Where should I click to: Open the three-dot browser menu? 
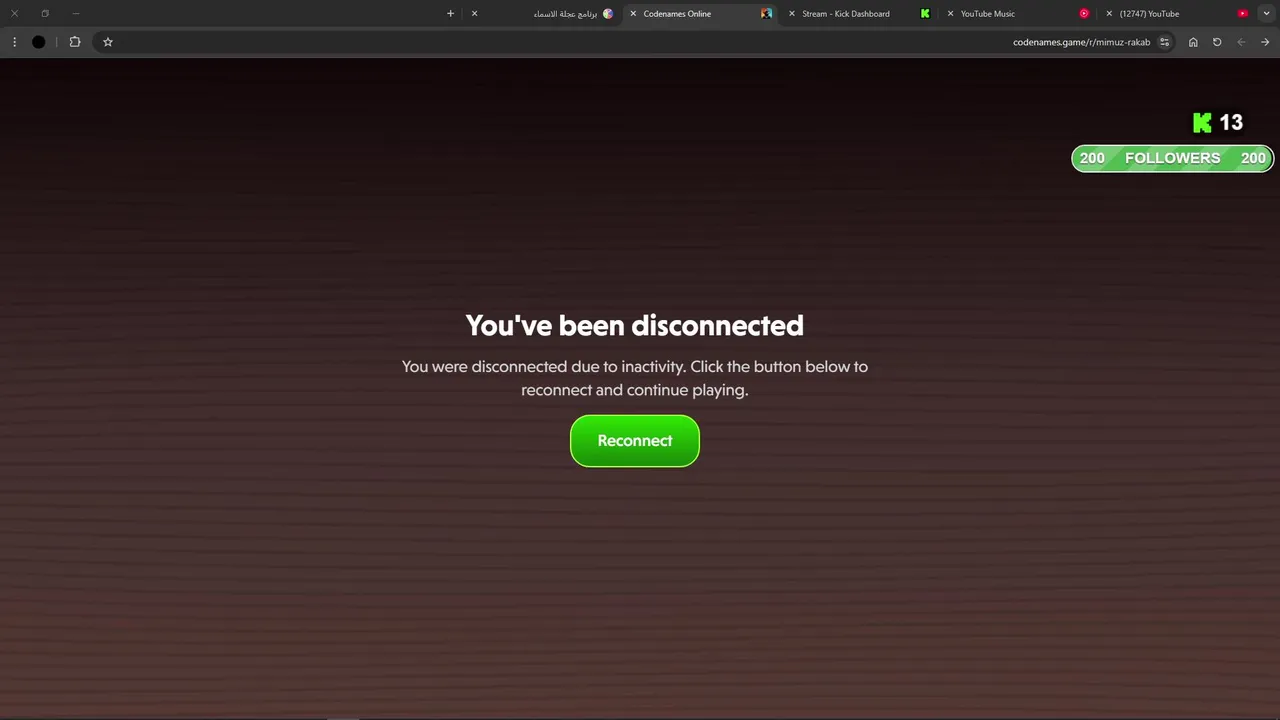[x=14, y=42]
